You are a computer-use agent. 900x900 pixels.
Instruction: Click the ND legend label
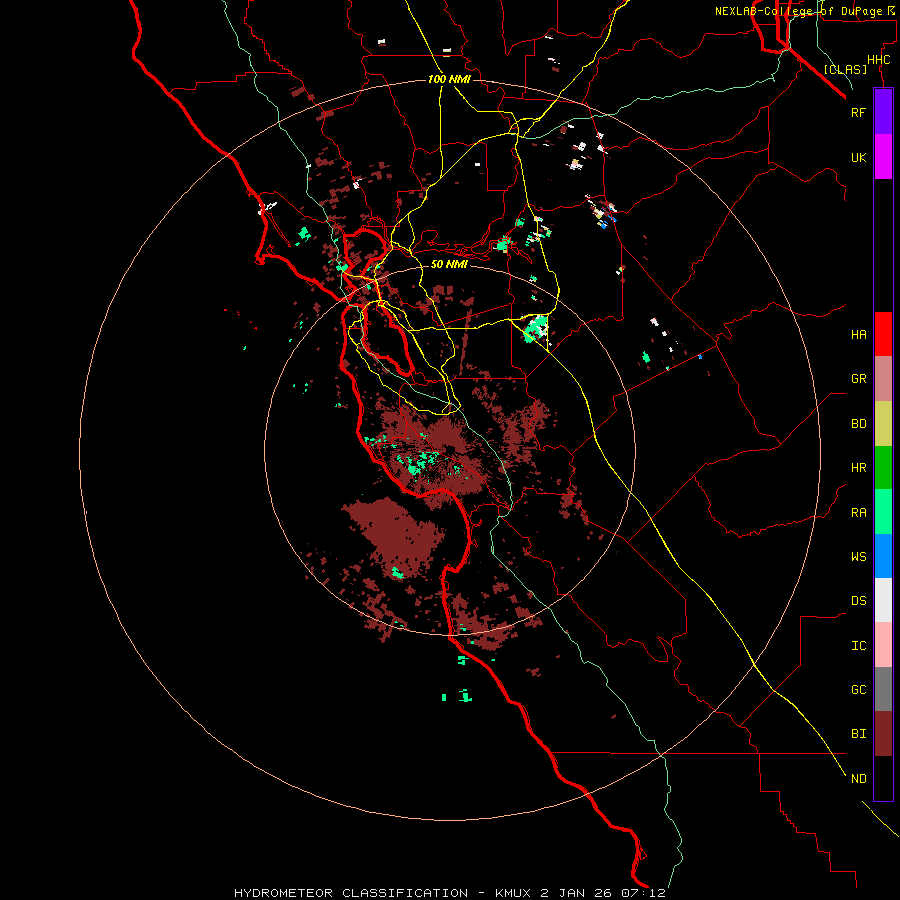pos(858,779)
